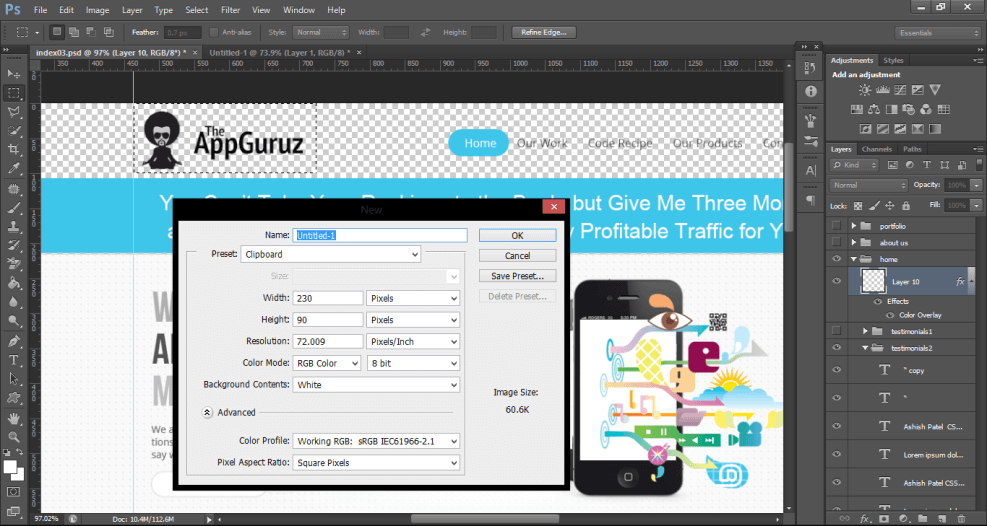Open the History panel icon

point(810,67)
